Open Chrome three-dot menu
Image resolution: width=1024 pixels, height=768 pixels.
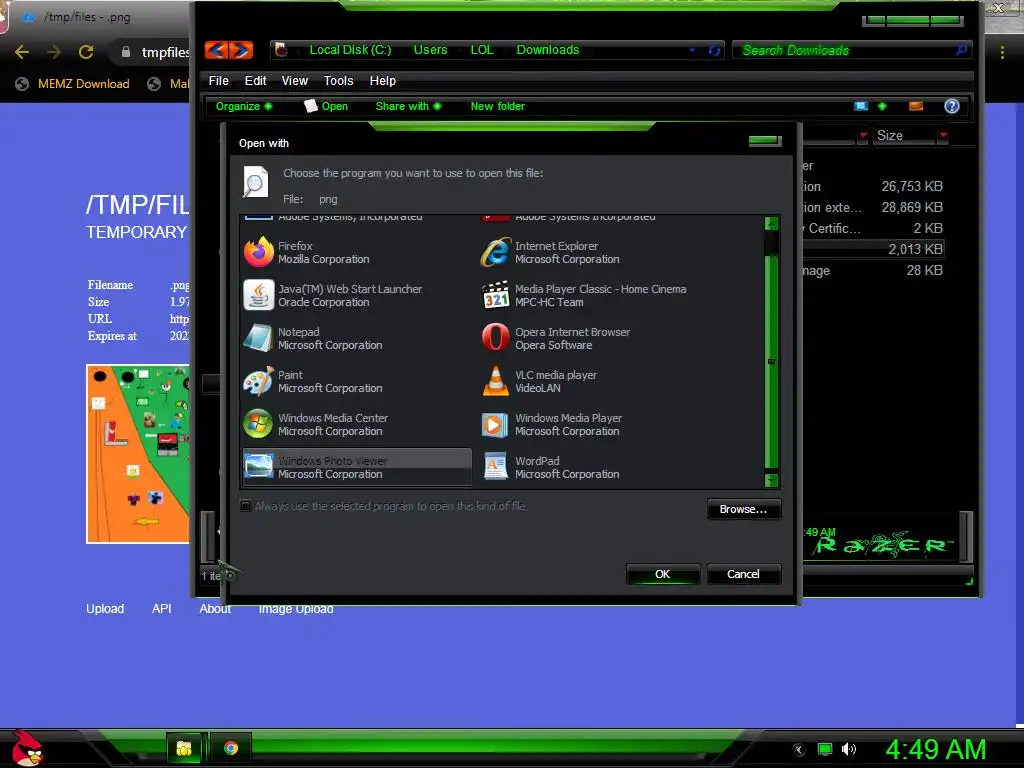(x=1002, y=52)
